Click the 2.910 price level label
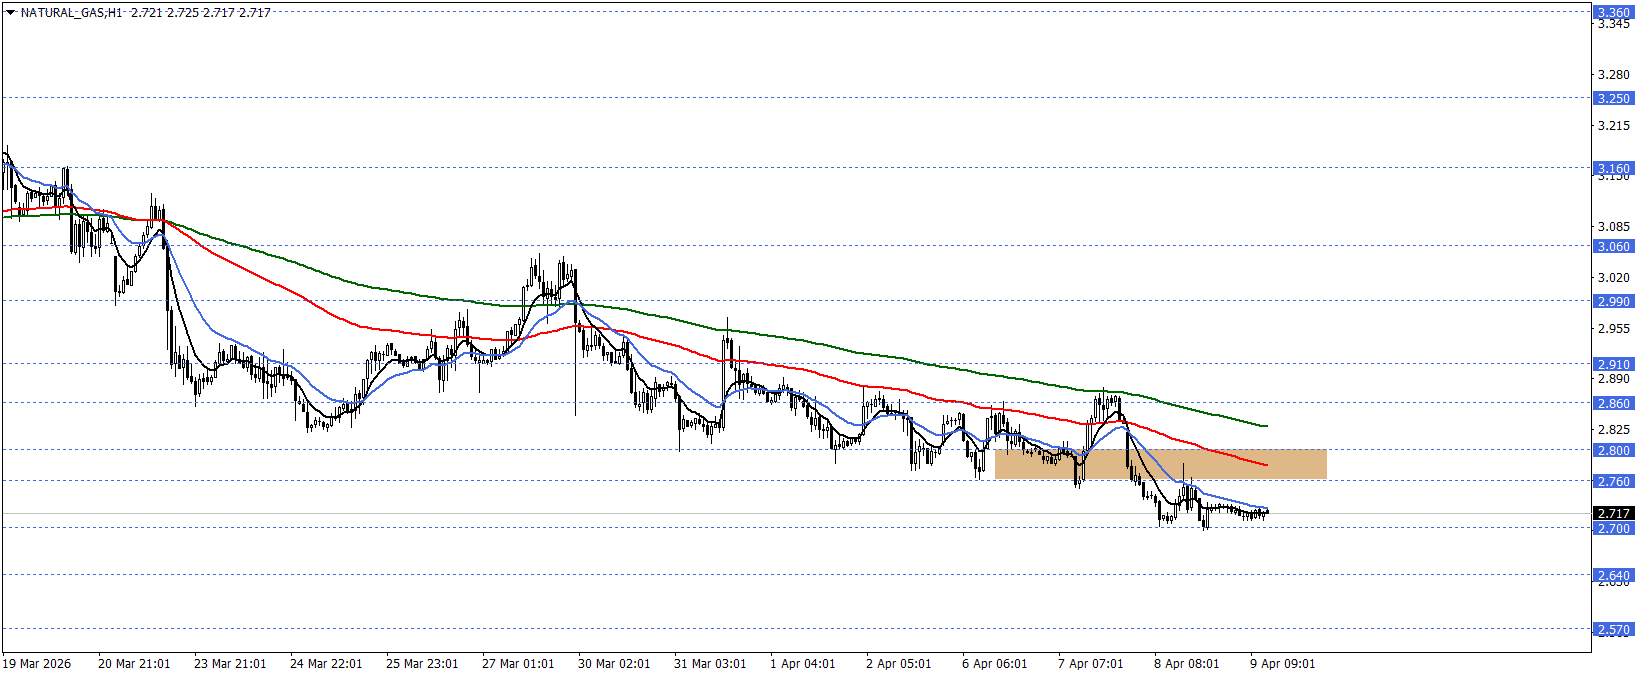Screen dimensions: 1641x676 [x=1612, y=364]
